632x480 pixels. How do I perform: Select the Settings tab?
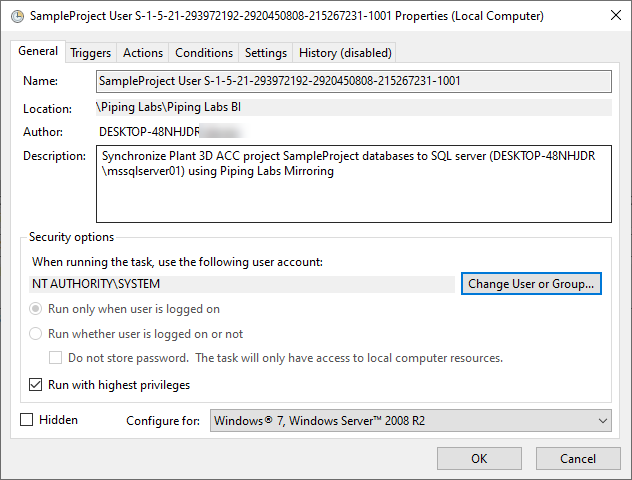click(266, 53)
